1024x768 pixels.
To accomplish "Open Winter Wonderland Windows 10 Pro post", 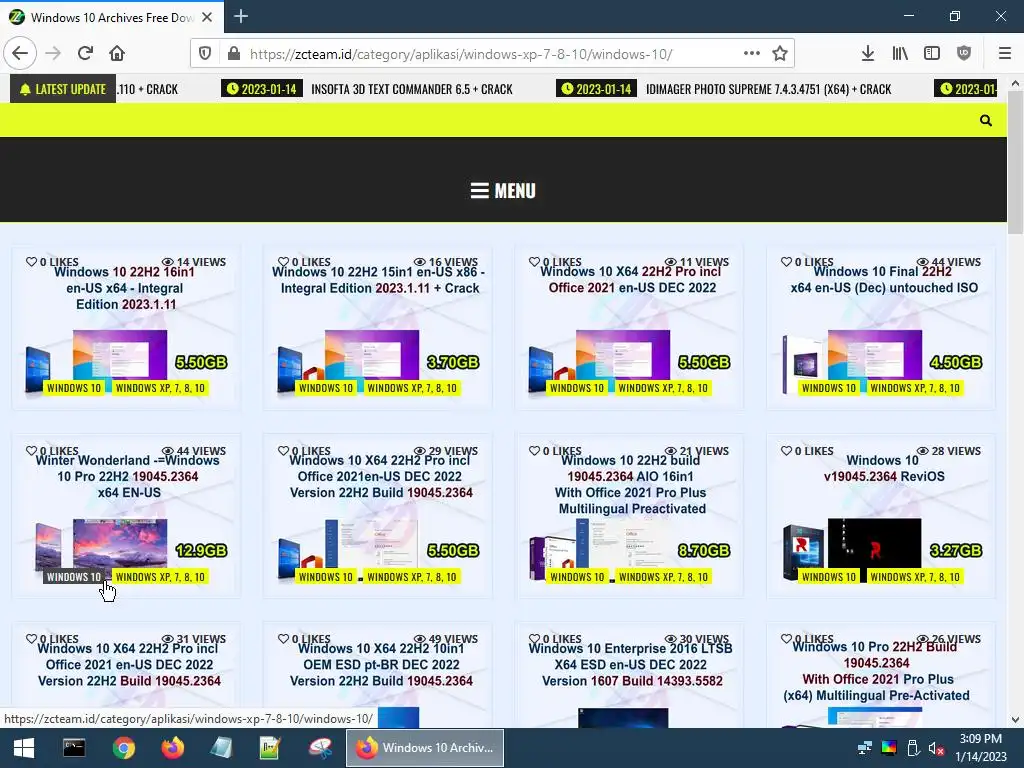I will tap(128, 476).
